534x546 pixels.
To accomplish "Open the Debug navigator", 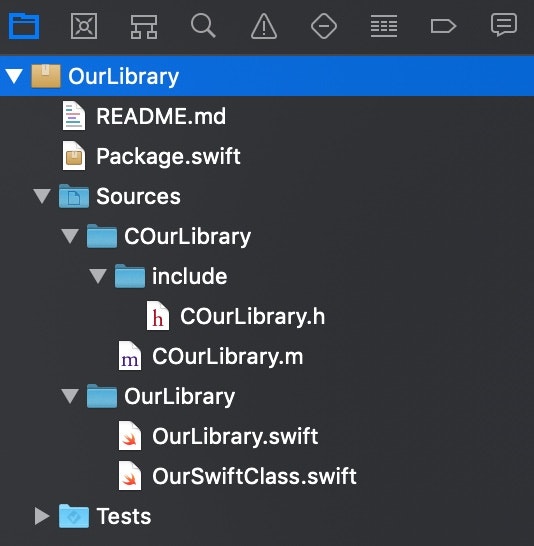I will (x=384, y=26).
